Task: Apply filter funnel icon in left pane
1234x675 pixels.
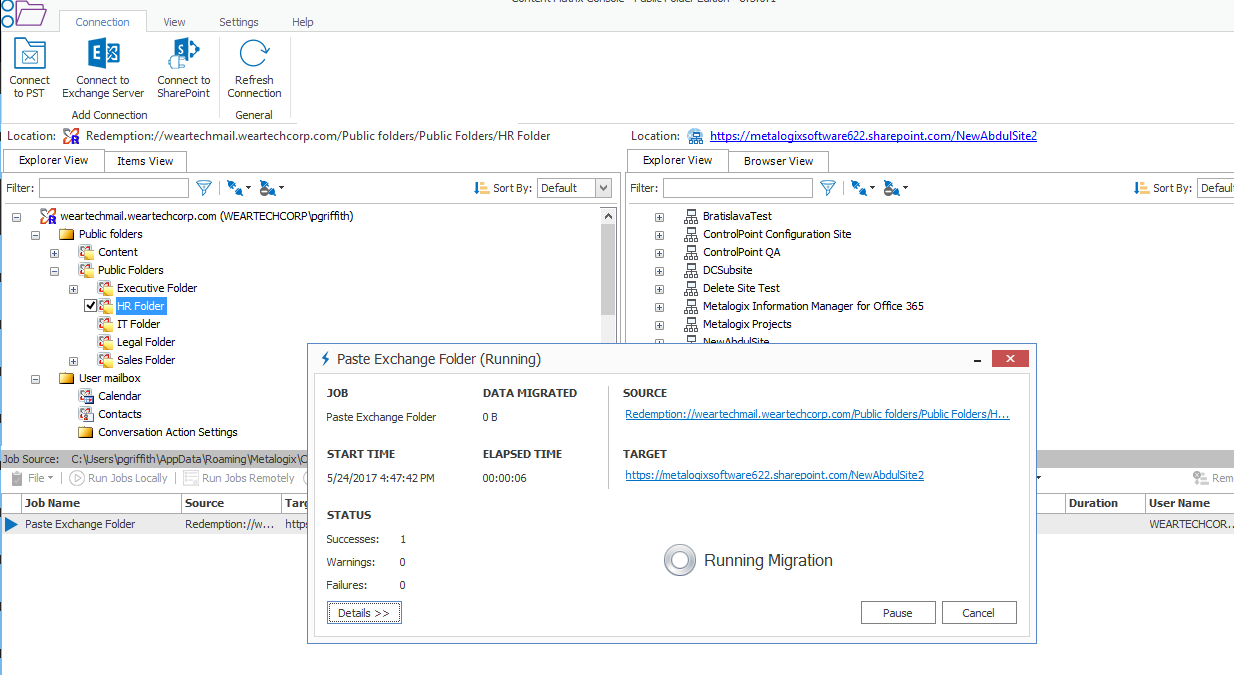Action: click(204, 187)
